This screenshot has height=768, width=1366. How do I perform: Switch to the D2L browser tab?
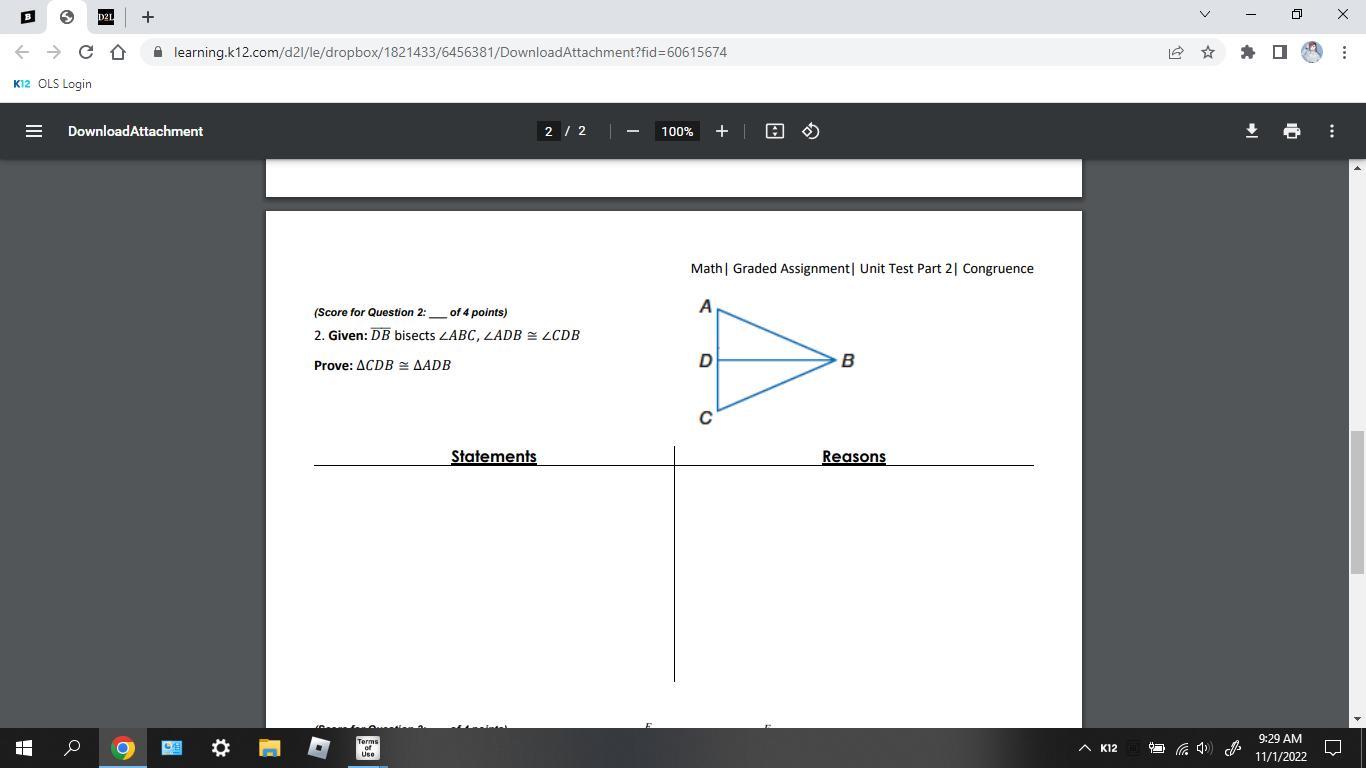(x=106, y=17)
